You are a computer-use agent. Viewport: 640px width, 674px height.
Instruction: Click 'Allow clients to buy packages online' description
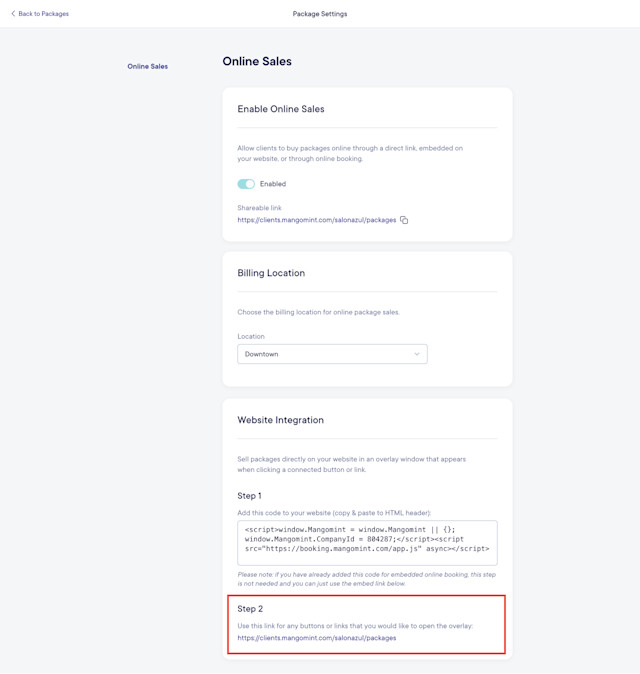tap(350, 153)
